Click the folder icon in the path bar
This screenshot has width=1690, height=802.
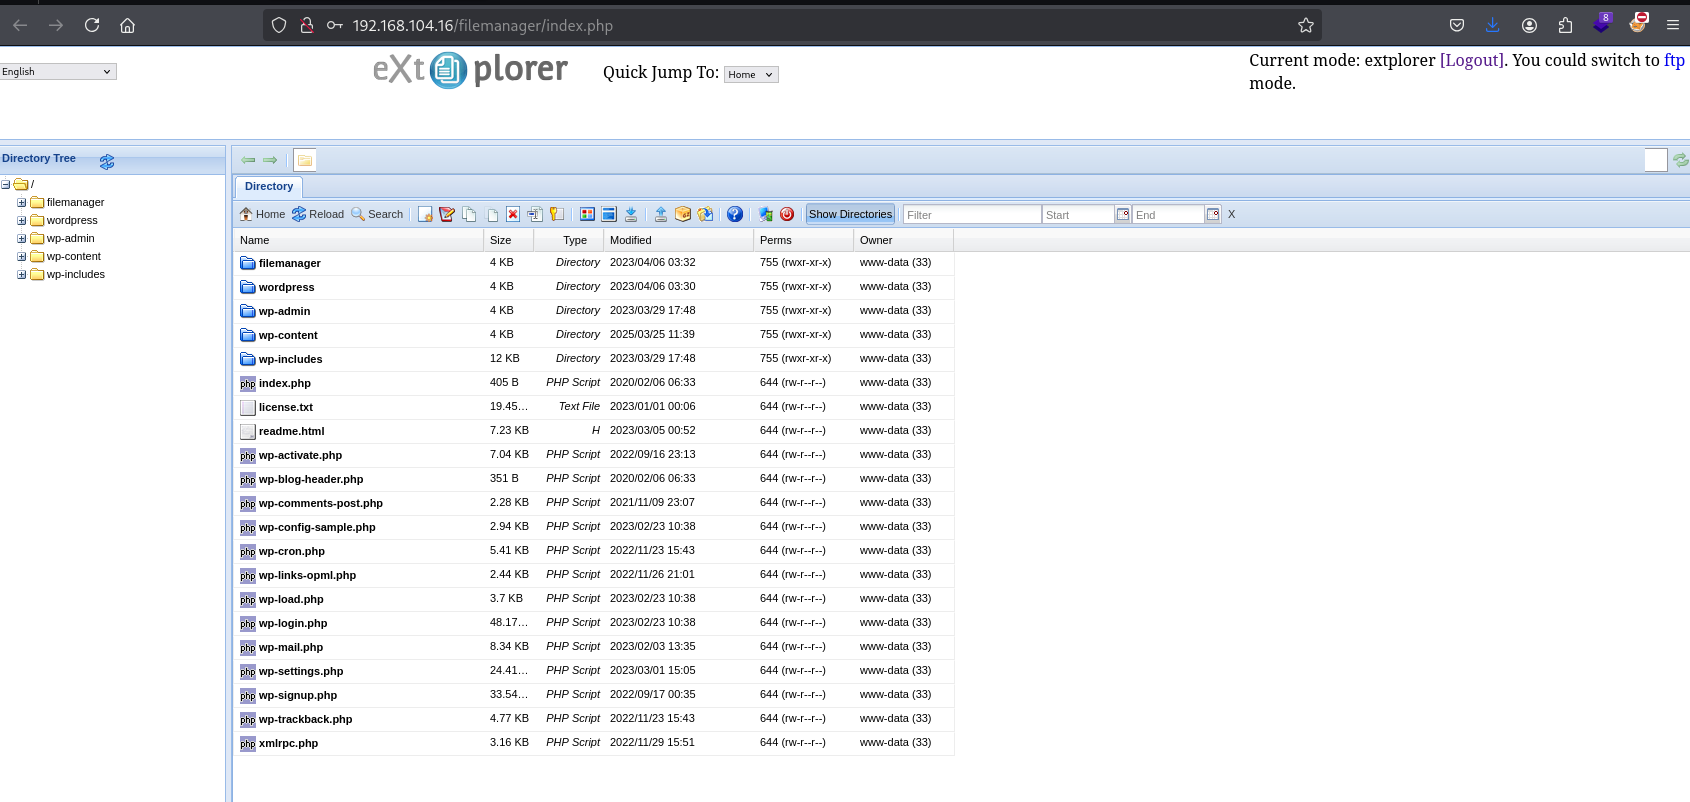click(305, 160)
